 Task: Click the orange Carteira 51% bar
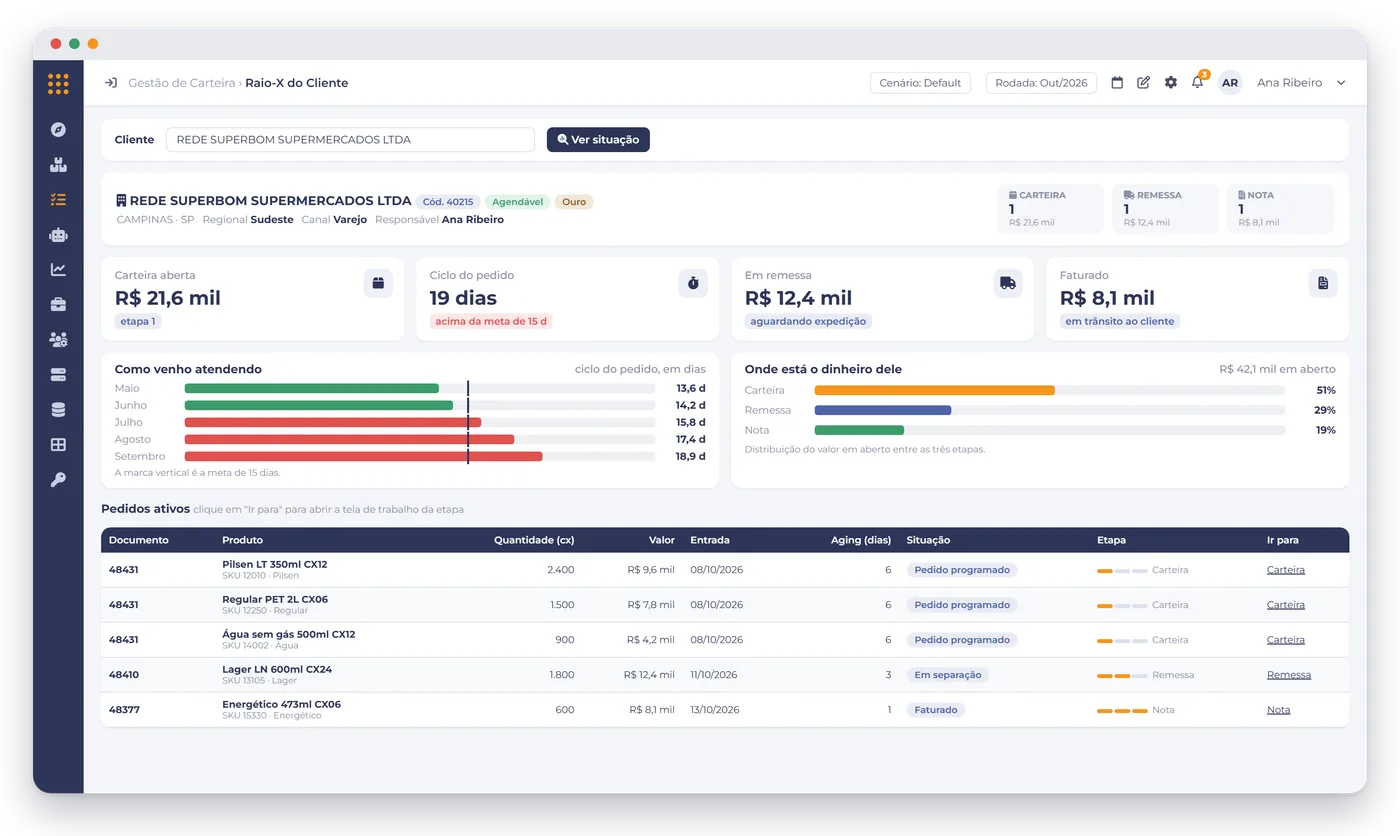point(935,390)
